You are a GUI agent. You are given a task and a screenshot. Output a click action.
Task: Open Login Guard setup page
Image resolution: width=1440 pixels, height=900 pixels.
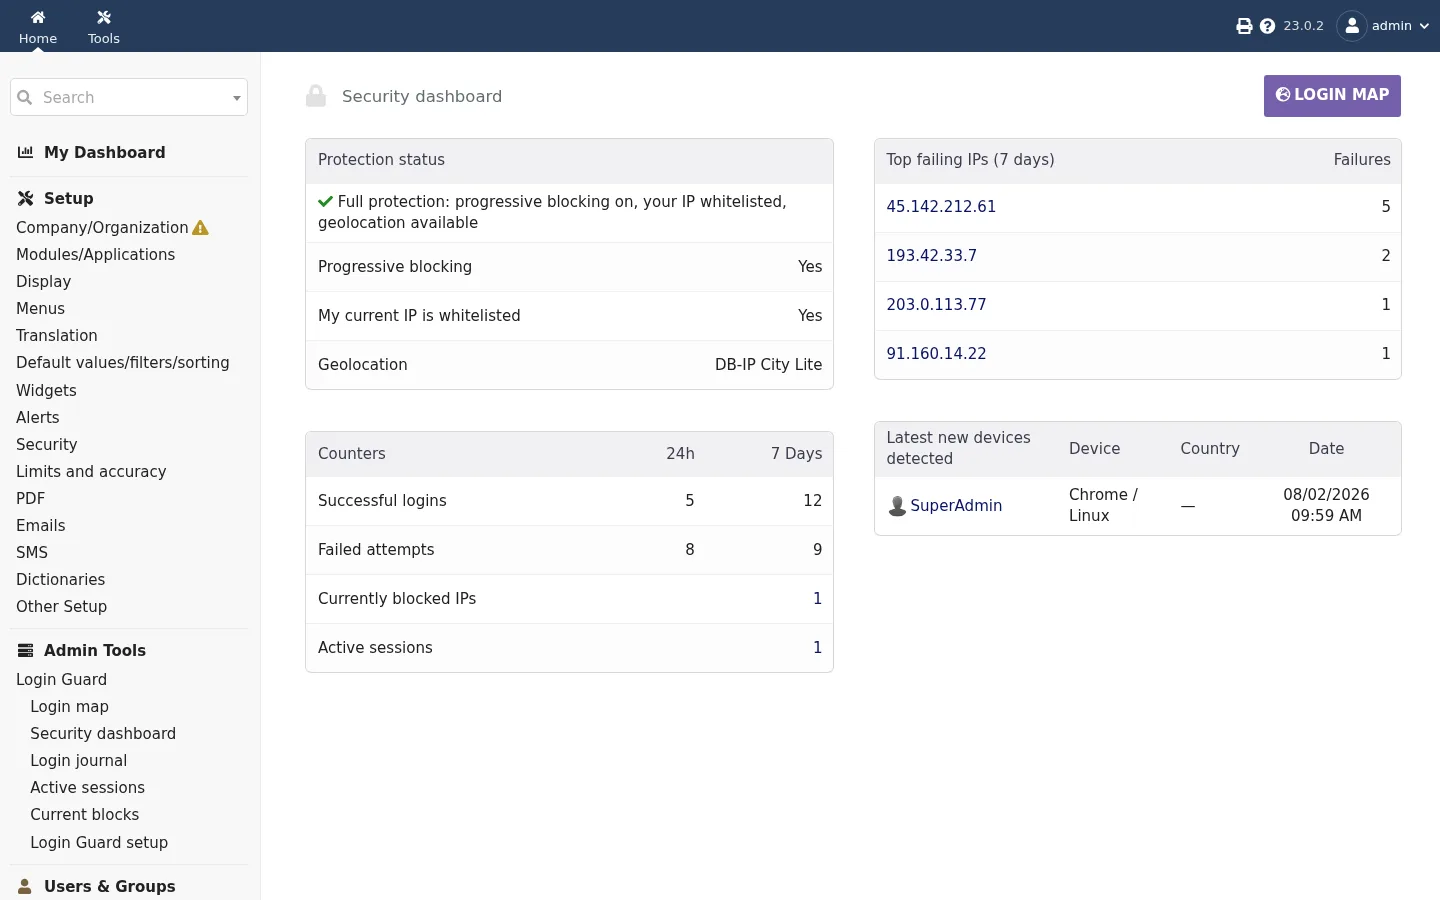pyautogui.click(x=99, y=843)
